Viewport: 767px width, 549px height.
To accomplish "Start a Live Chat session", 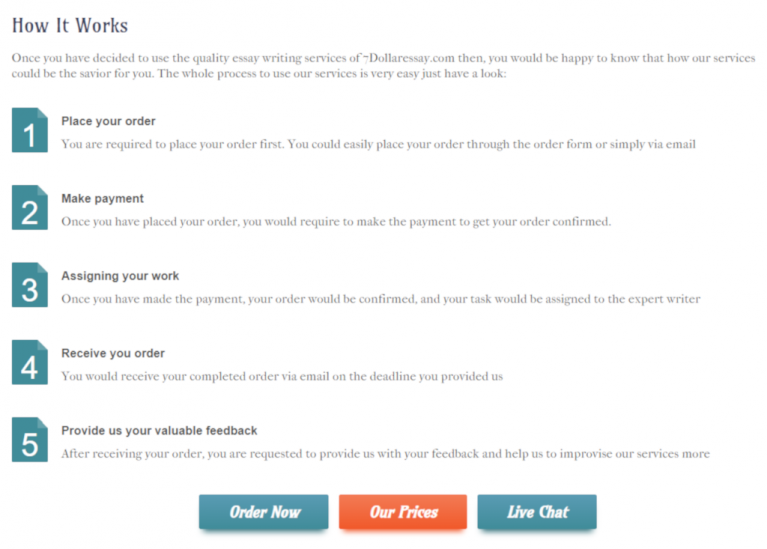I will pos(537,512).
